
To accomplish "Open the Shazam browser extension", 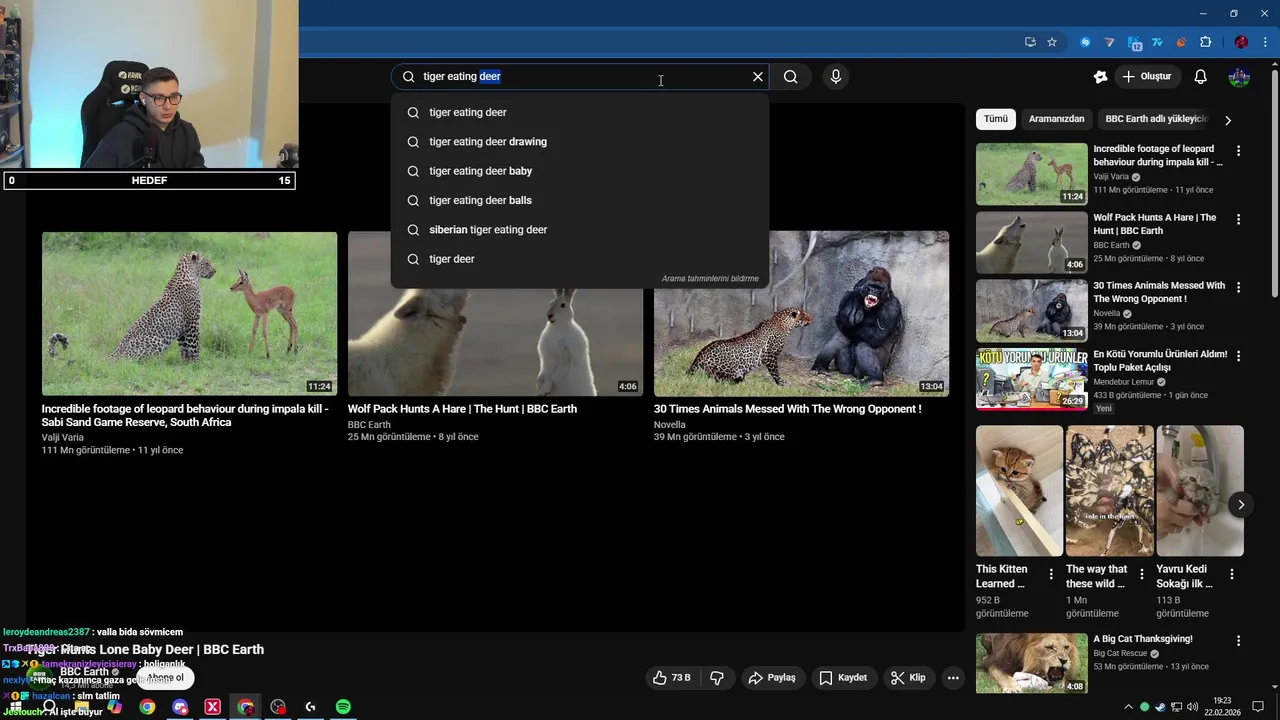I will 1085,42.
